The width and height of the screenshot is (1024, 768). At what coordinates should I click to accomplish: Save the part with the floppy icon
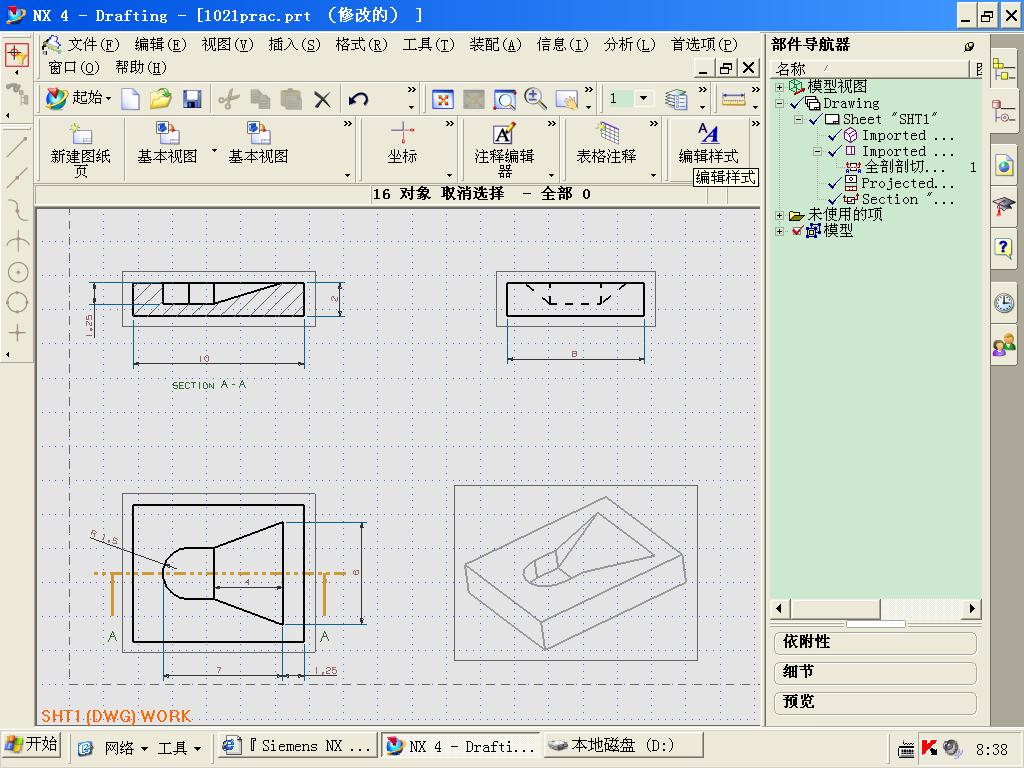click(191, 99)
